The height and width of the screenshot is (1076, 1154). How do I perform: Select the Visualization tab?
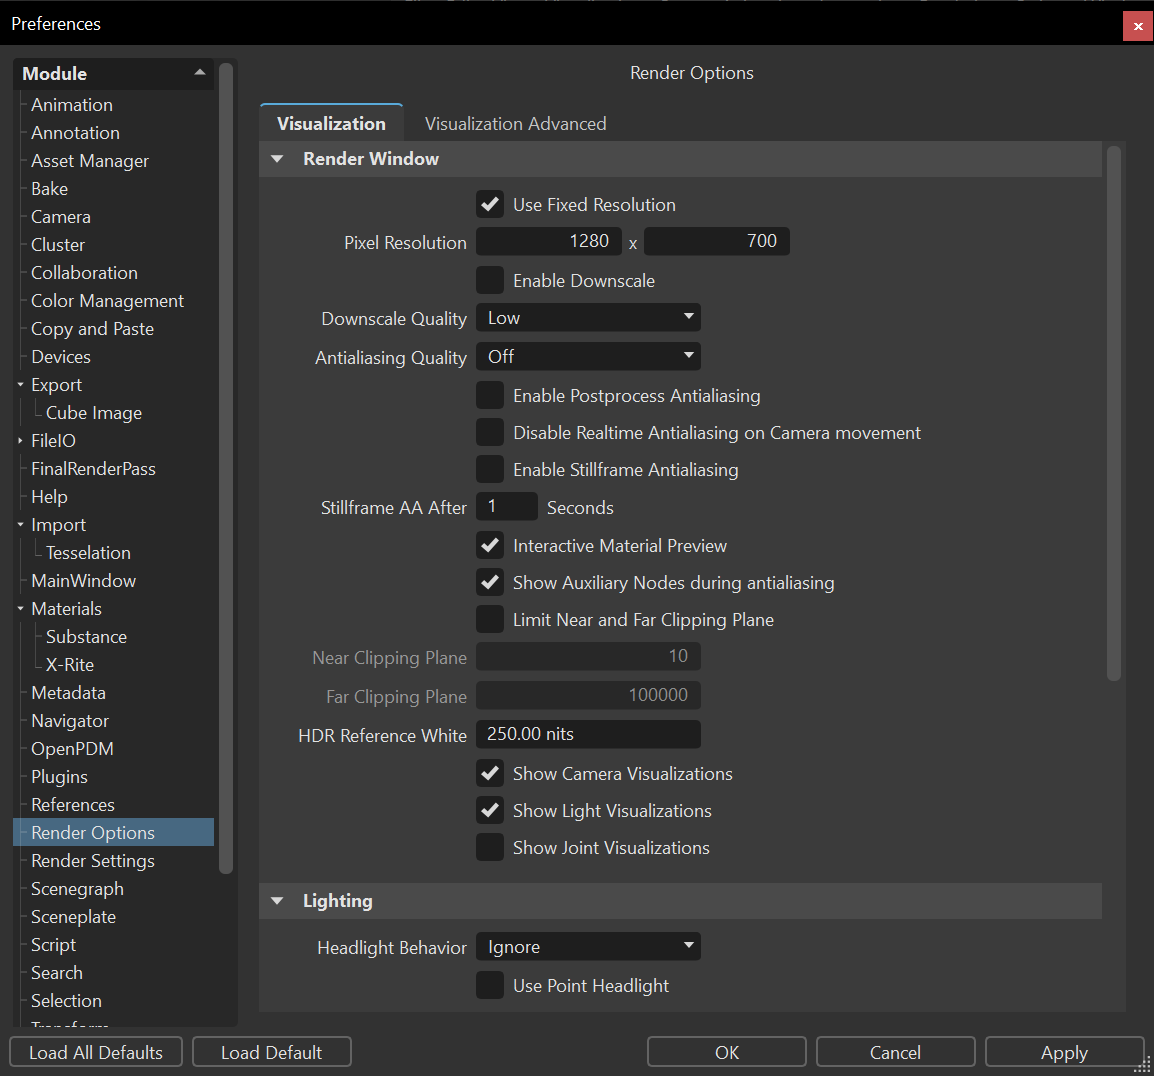330,123
